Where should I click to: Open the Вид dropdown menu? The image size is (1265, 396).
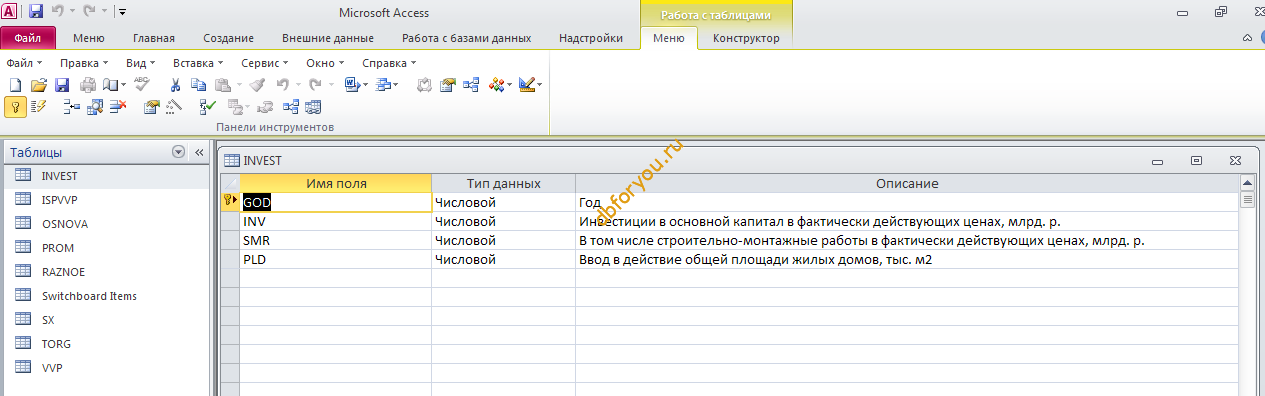pyautogui.click(x=141, y=62)
